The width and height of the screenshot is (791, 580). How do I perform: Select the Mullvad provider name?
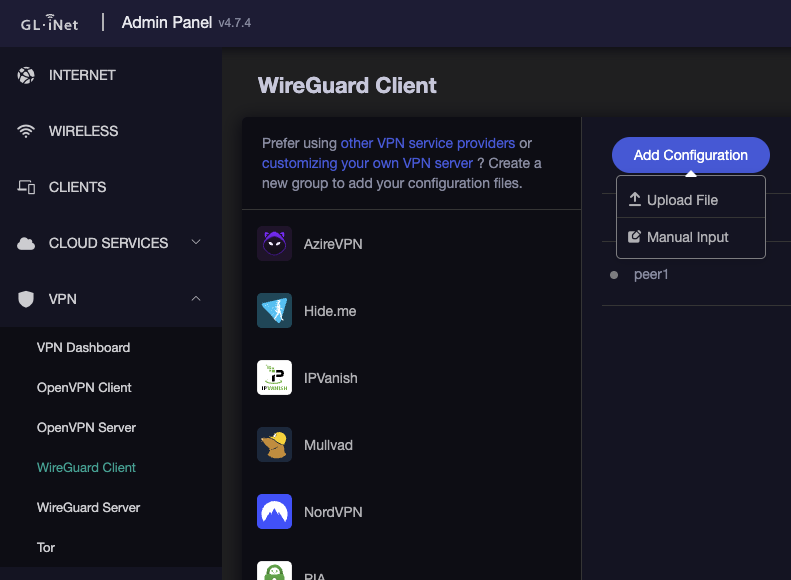(328, 445)
